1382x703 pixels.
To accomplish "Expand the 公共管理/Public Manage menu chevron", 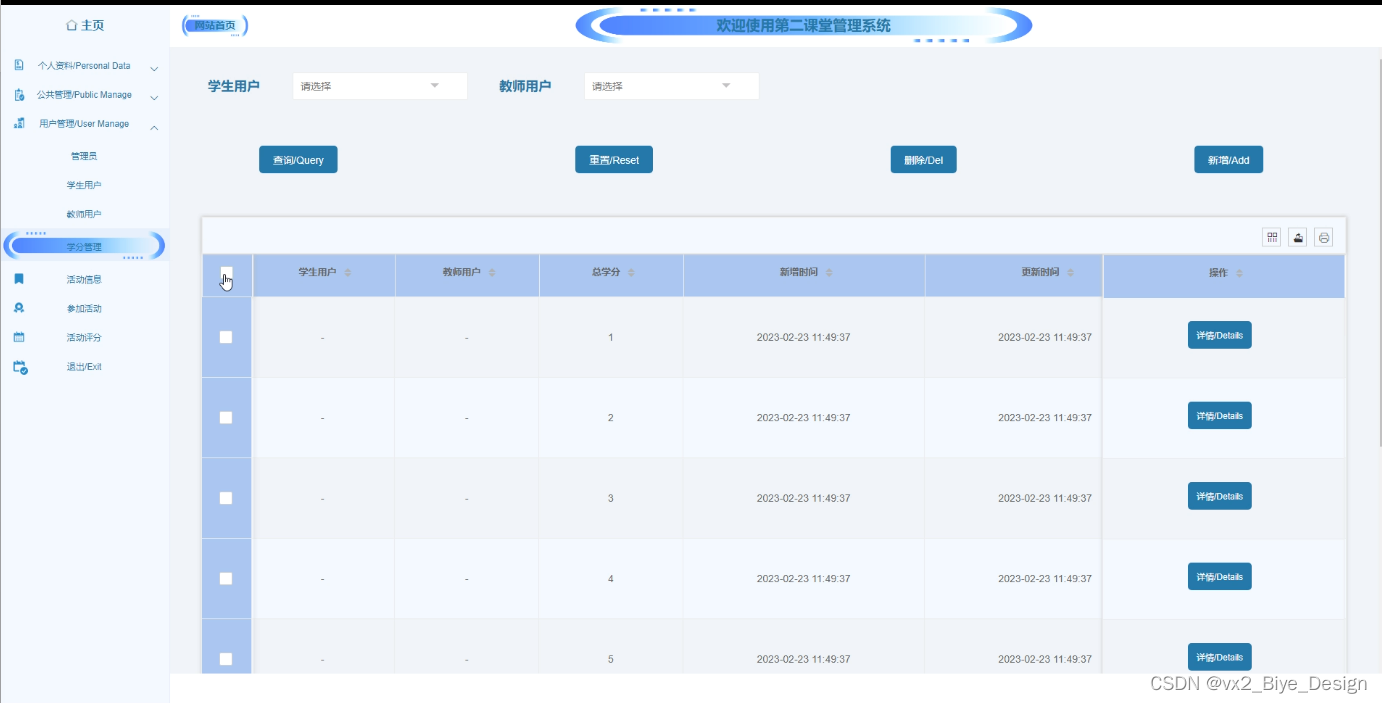I will click(x=154, y=97).
